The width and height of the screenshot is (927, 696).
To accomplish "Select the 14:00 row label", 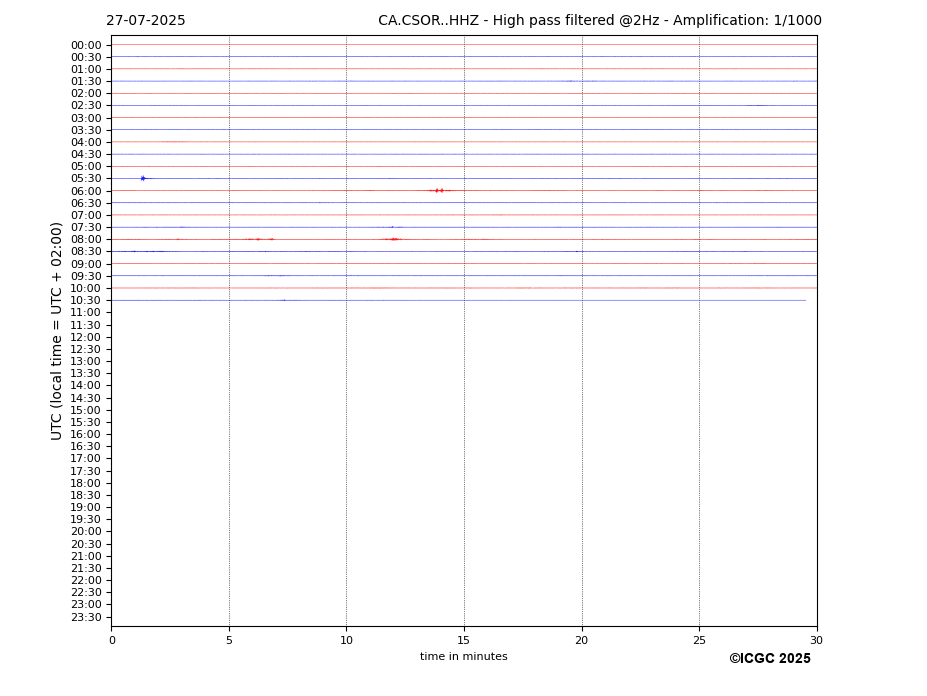I will coord(86,386).
